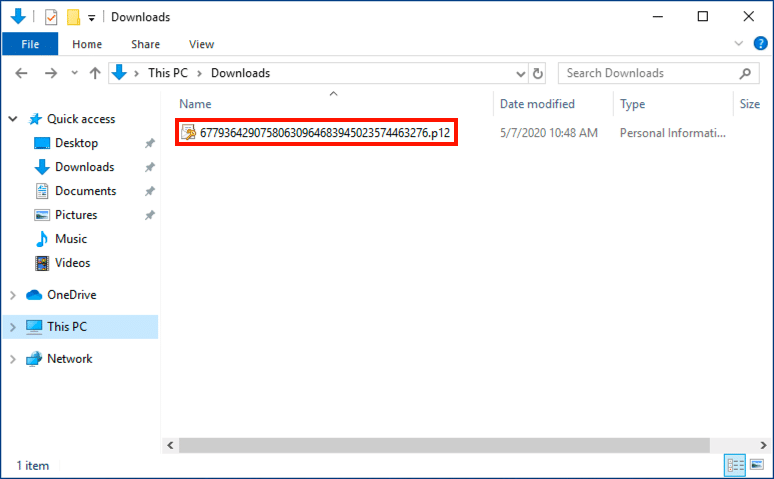This screenshot has width=774, height=479.
Task: Switch to the Share ribbon tab
Action: click(145, 44)
